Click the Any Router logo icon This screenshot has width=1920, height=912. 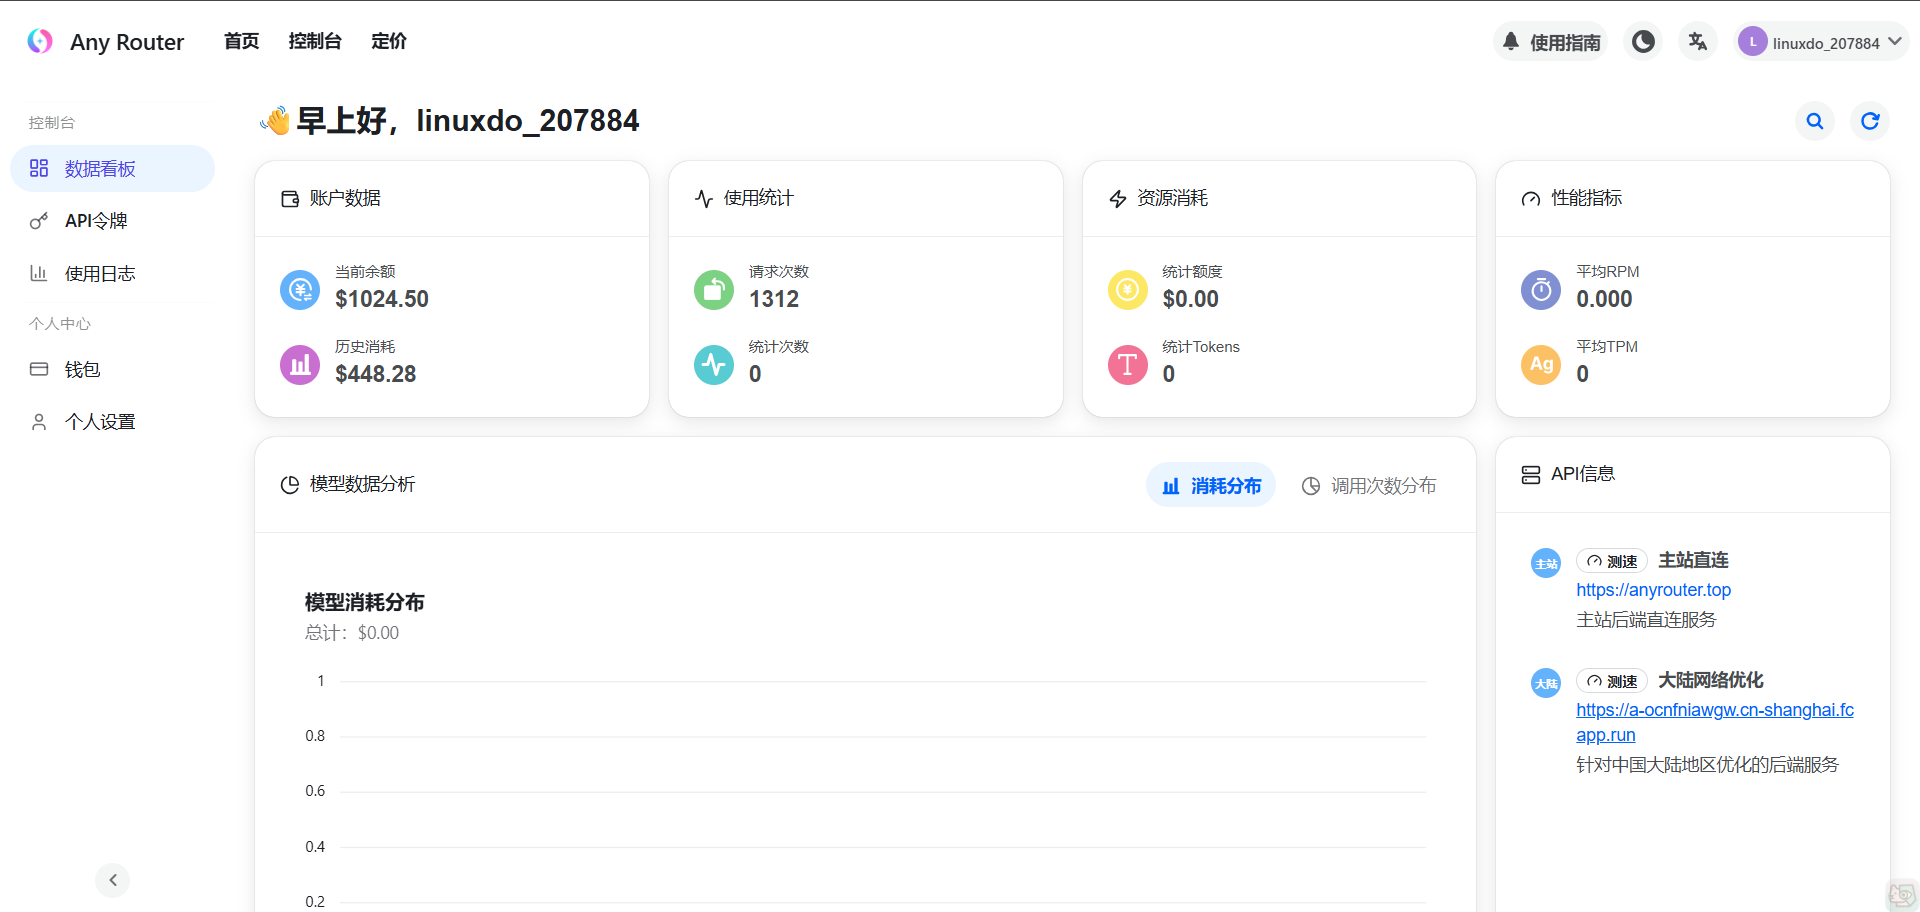tap(40, 41)
